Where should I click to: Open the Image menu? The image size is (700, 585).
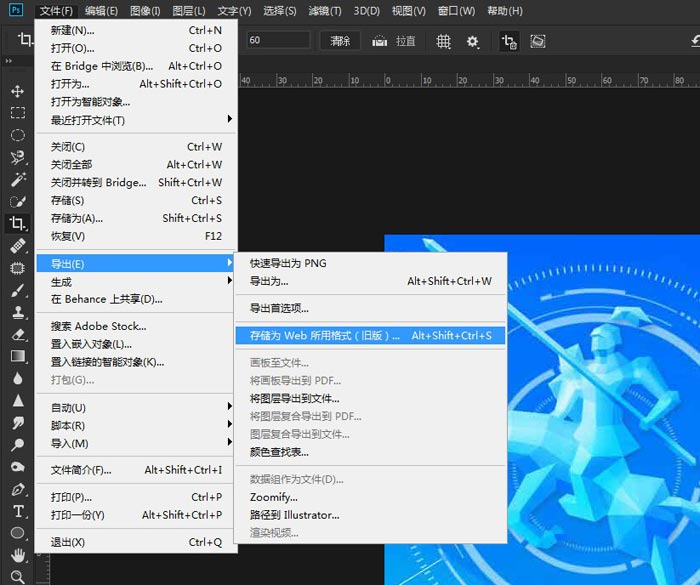[145, 11]
